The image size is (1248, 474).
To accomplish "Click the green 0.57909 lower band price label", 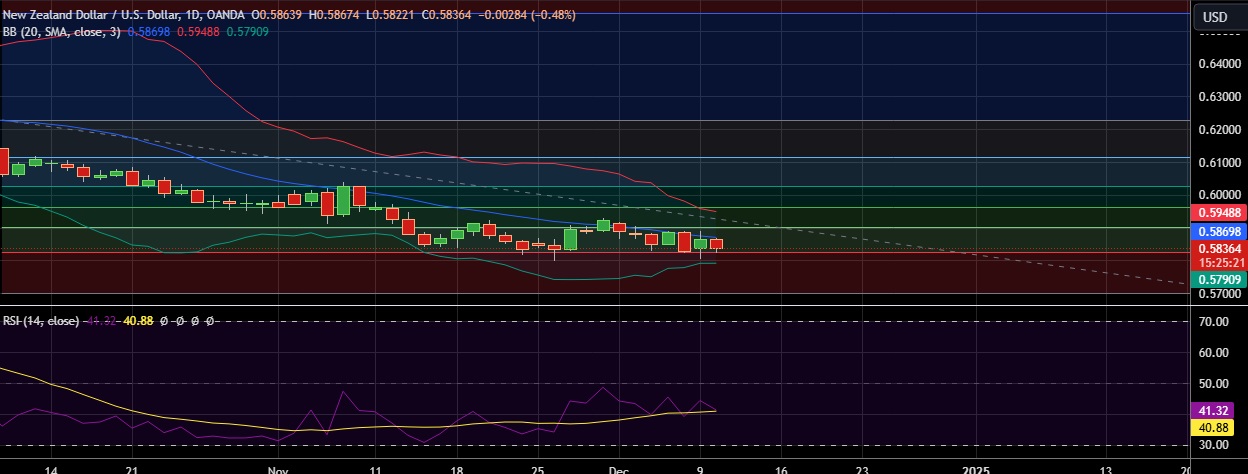I will [x=1219, y=280].
